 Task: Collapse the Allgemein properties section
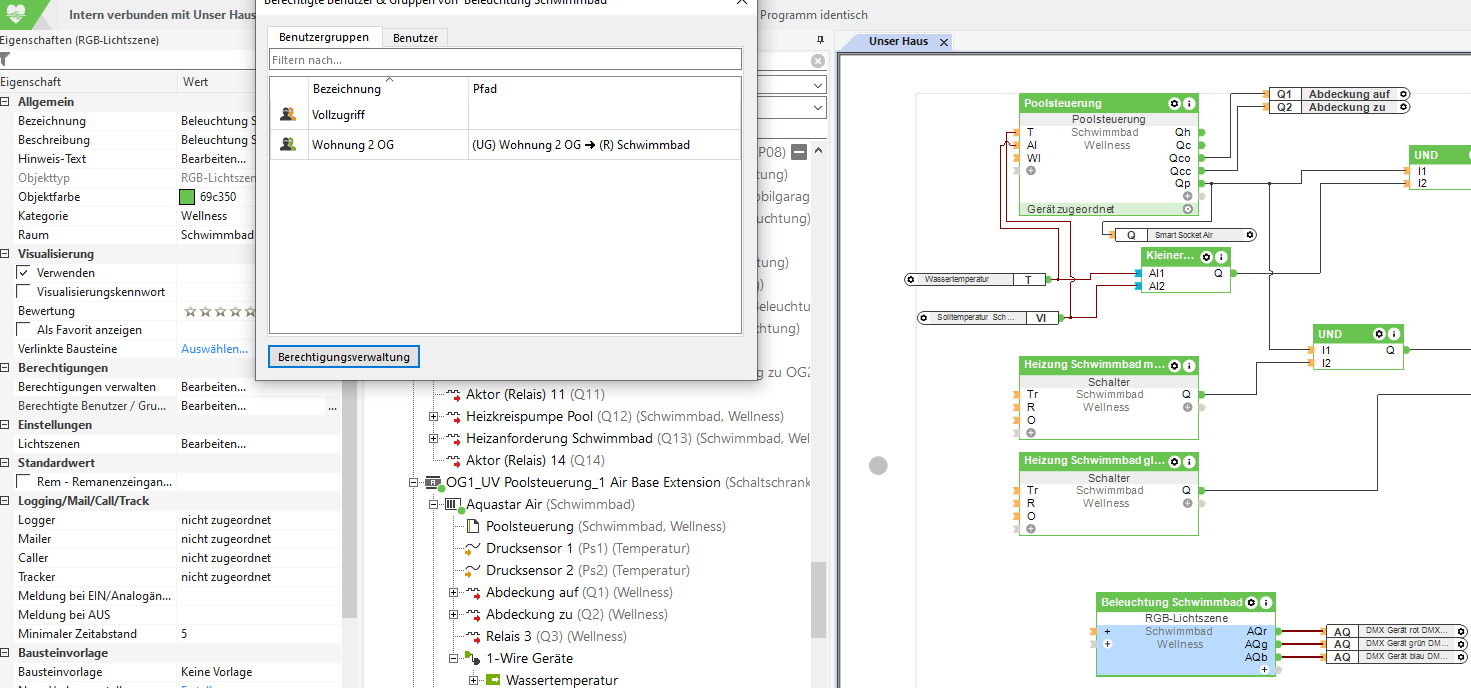[6, 102]
